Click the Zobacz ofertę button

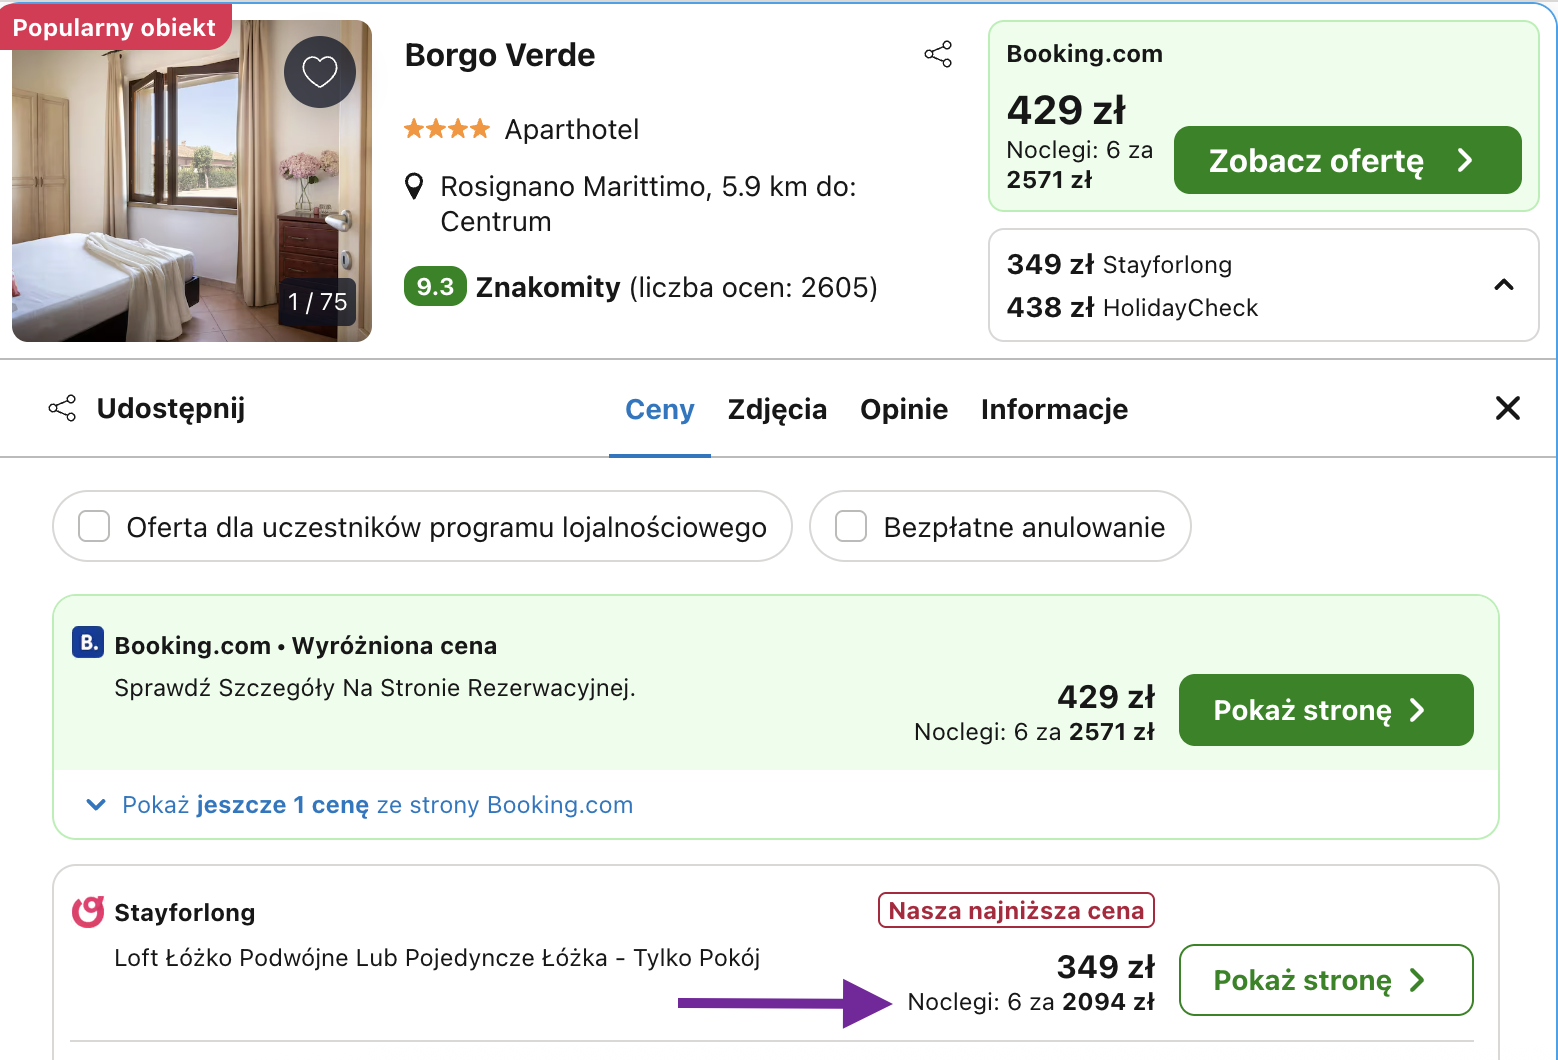tap(1347, 160)
